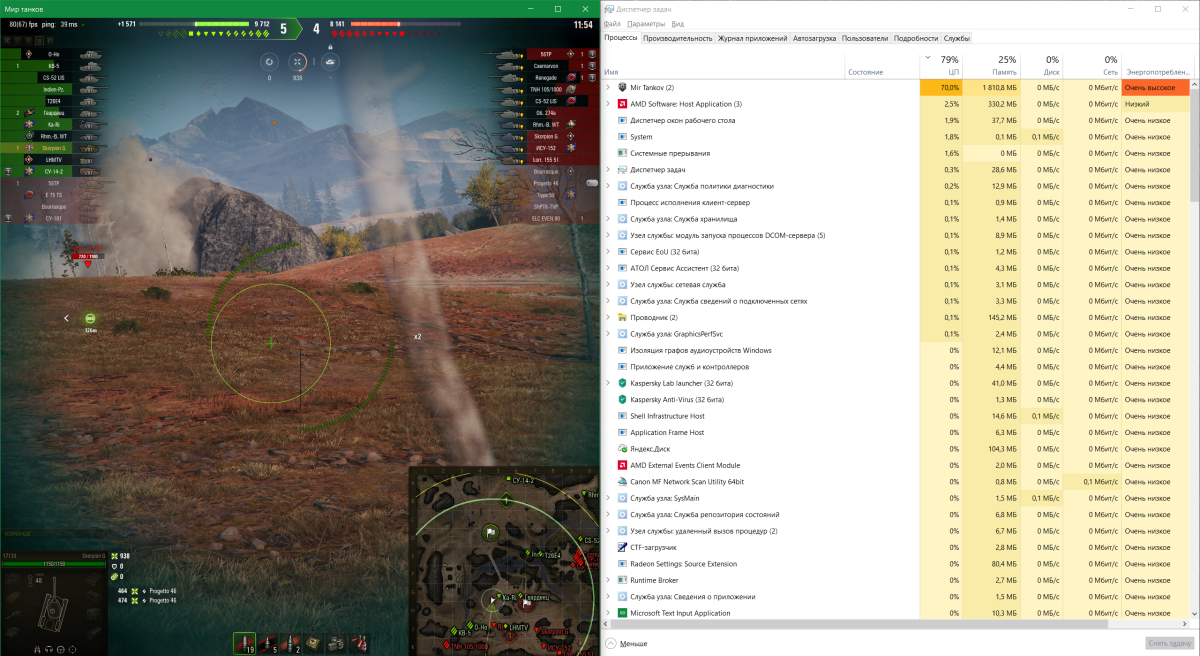Click the Radeon Settings Source Extension icon

[622, 564]
